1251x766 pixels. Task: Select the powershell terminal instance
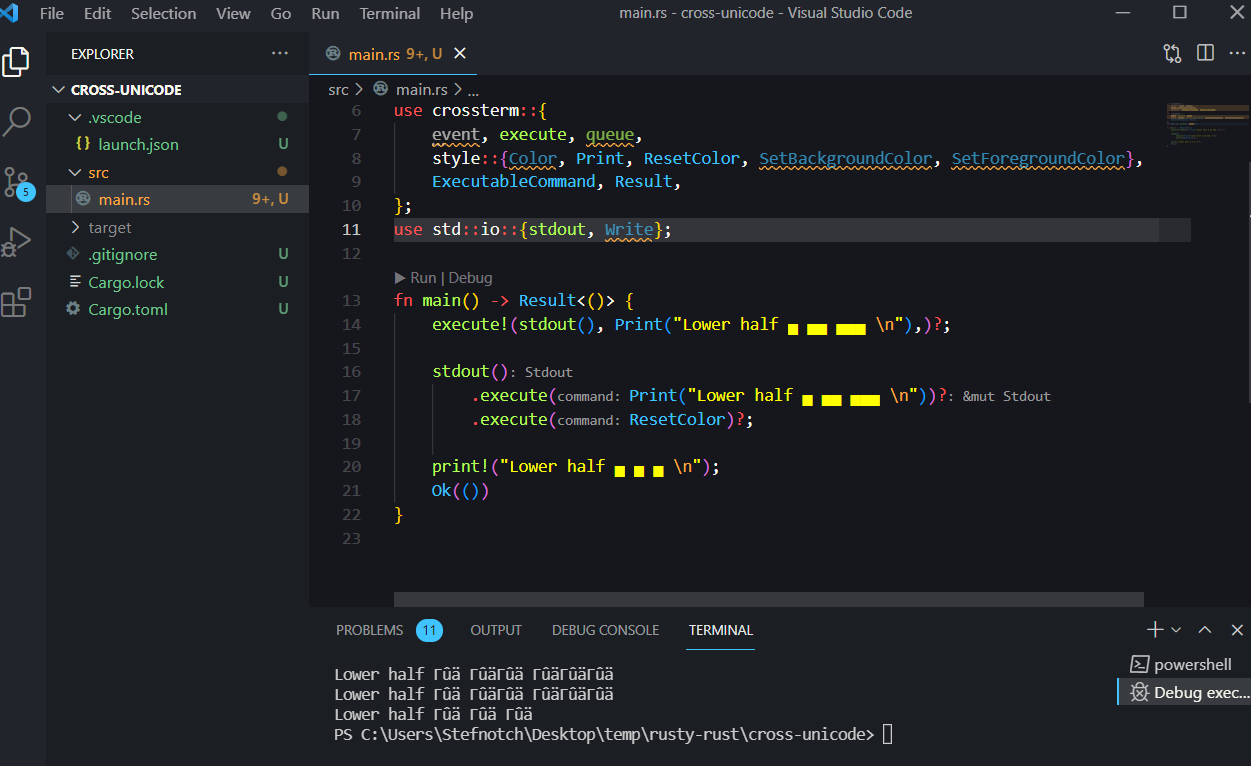click(1183, 664)
